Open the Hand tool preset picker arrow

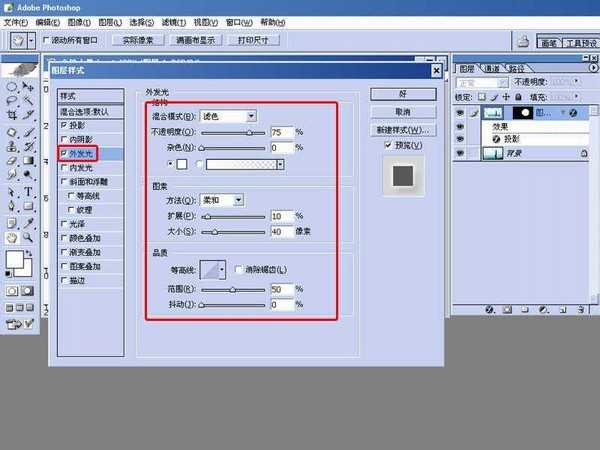32,41
